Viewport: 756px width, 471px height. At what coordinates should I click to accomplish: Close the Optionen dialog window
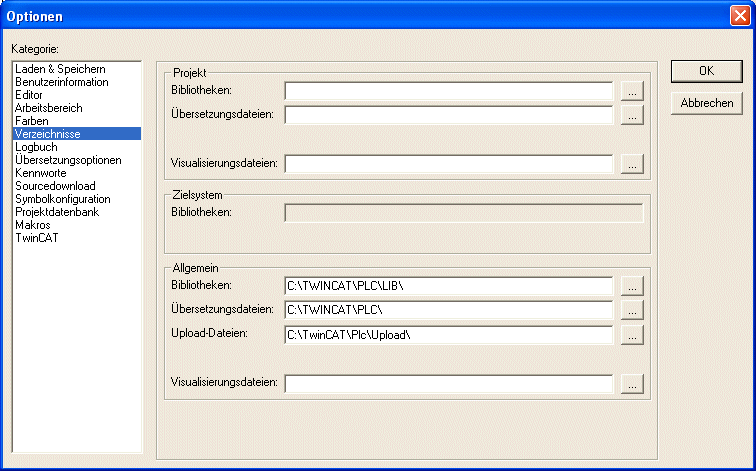(738, 16)
